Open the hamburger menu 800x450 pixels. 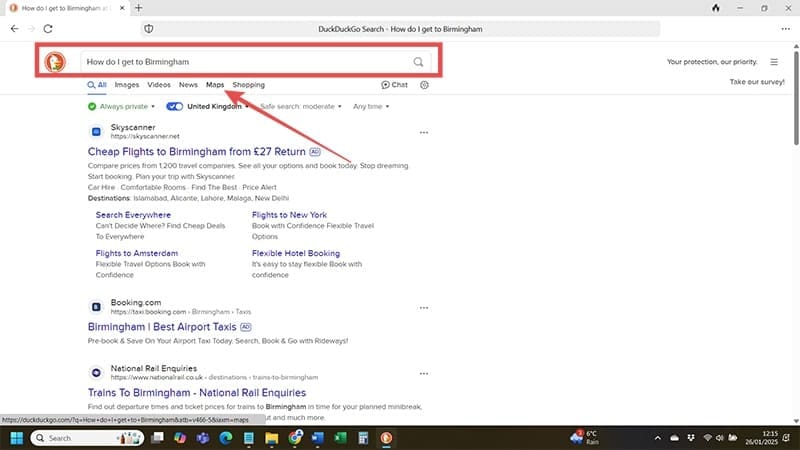(x=773, y=62)
